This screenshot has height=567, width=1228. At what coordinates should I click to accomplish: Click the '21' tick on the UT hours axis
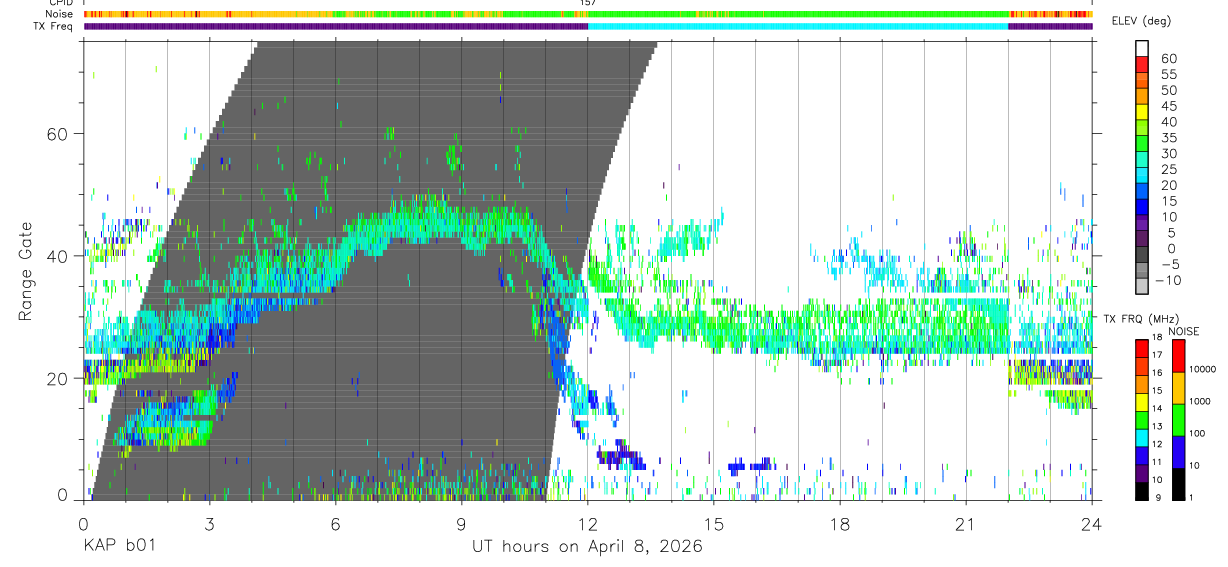[966, 523]
